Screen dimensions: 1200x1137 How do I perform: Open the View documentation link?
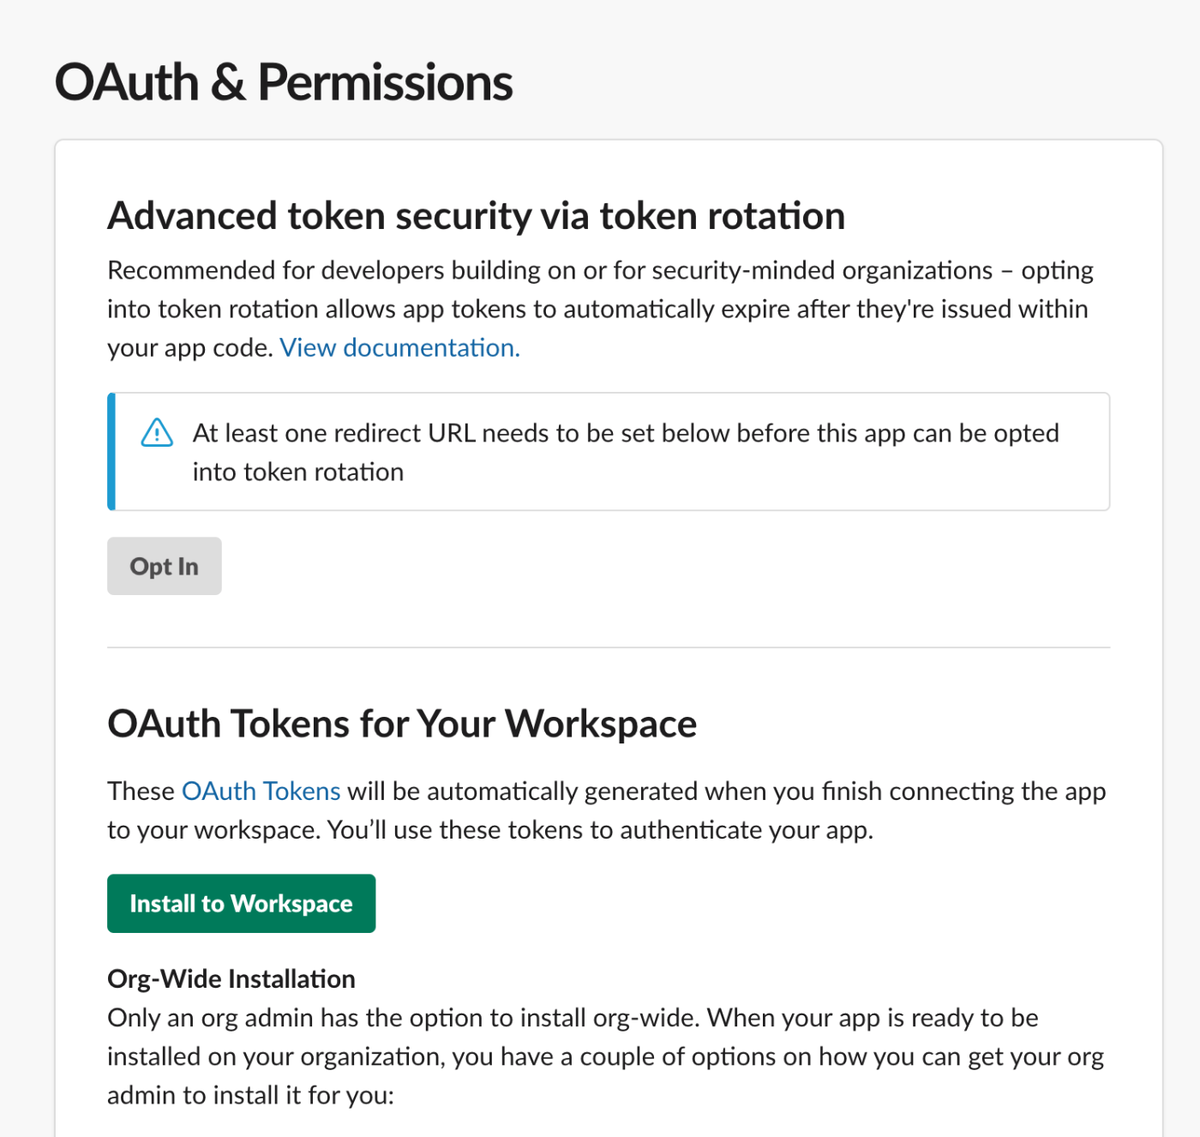tap(400, 348)
